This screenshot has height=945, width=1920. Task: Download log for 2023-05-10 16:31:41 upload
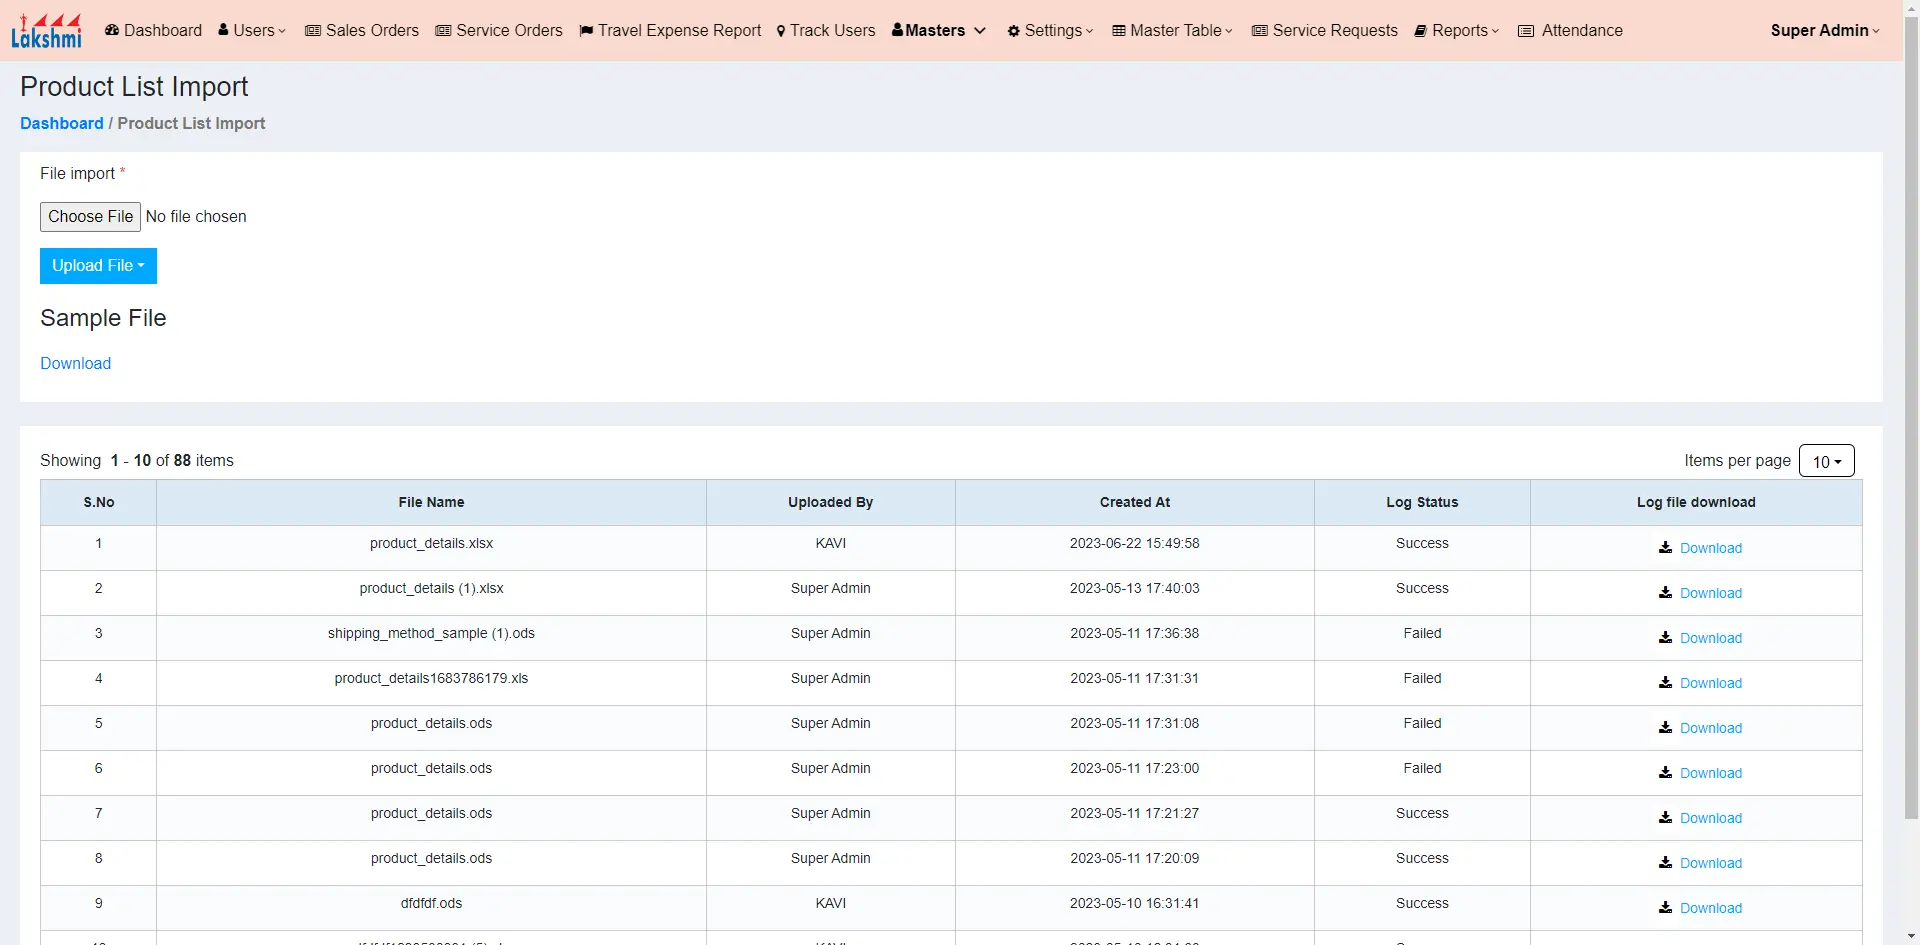point(1710,909)
